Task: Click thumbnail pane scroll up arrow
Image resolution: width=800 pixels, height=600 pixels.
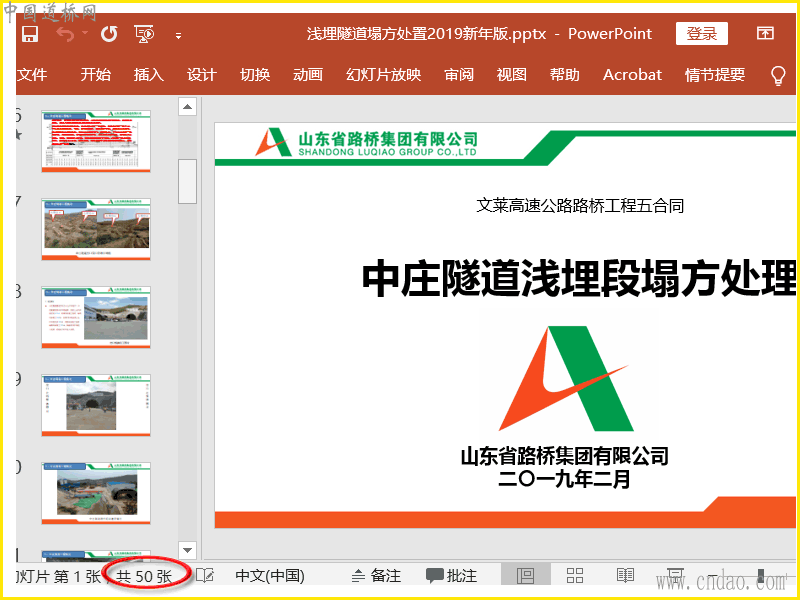Action: (x=187, y=107)
